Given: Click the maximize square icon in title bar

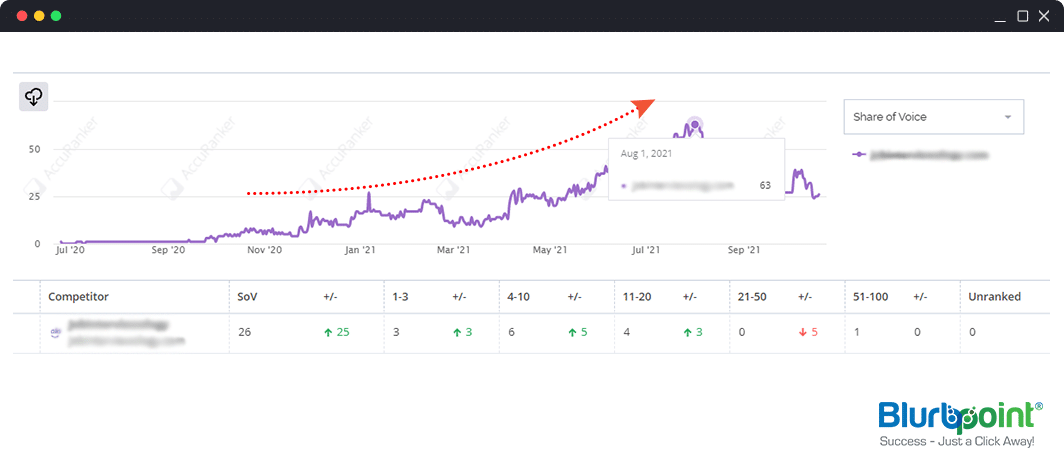Looking at the screenshot, I should point(1022,16).
